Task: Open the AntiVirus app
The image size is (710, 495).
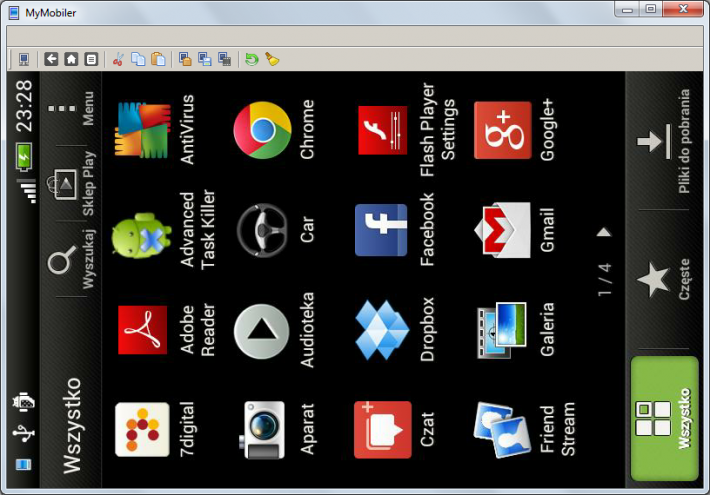Action: (x=143, y=130)
